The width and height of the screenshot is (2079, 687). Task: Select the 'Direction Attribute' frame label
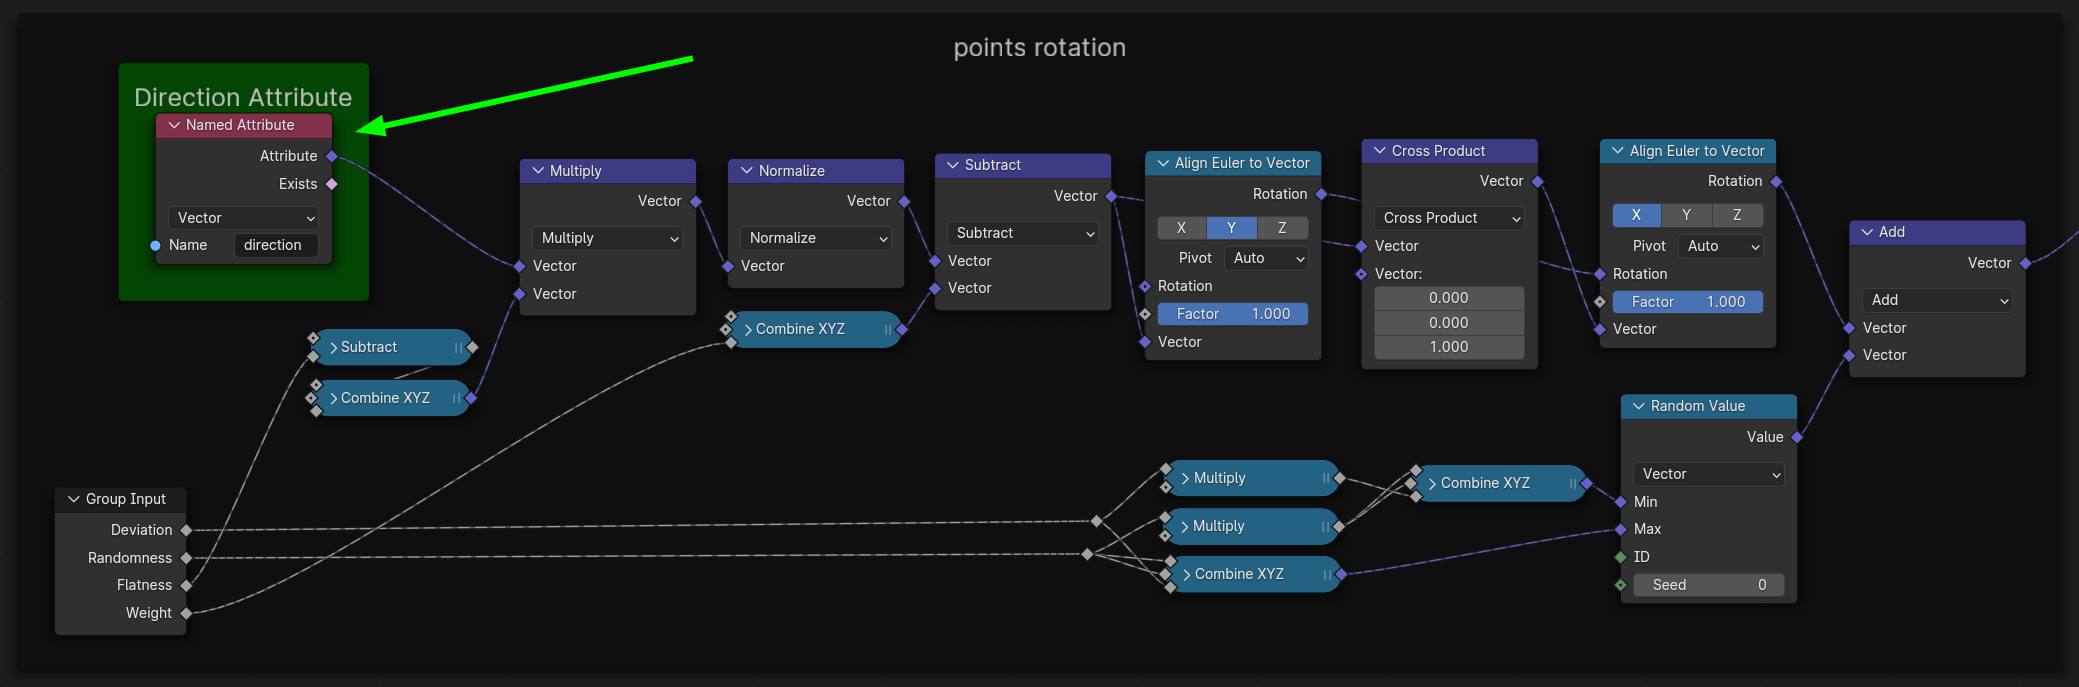[243, 97]
